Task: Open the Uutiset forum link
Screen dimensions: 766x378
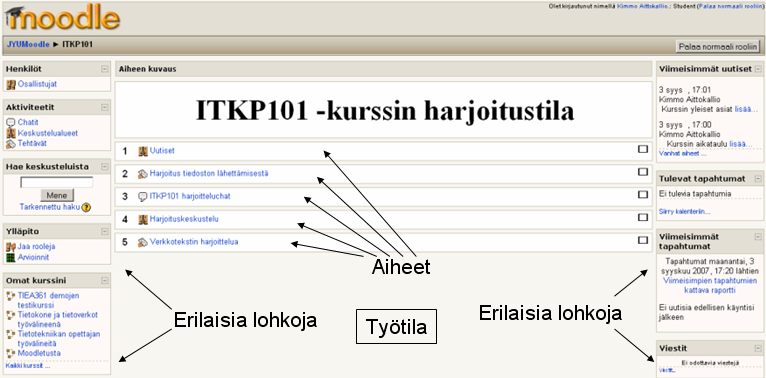Action: pos(162,151)
